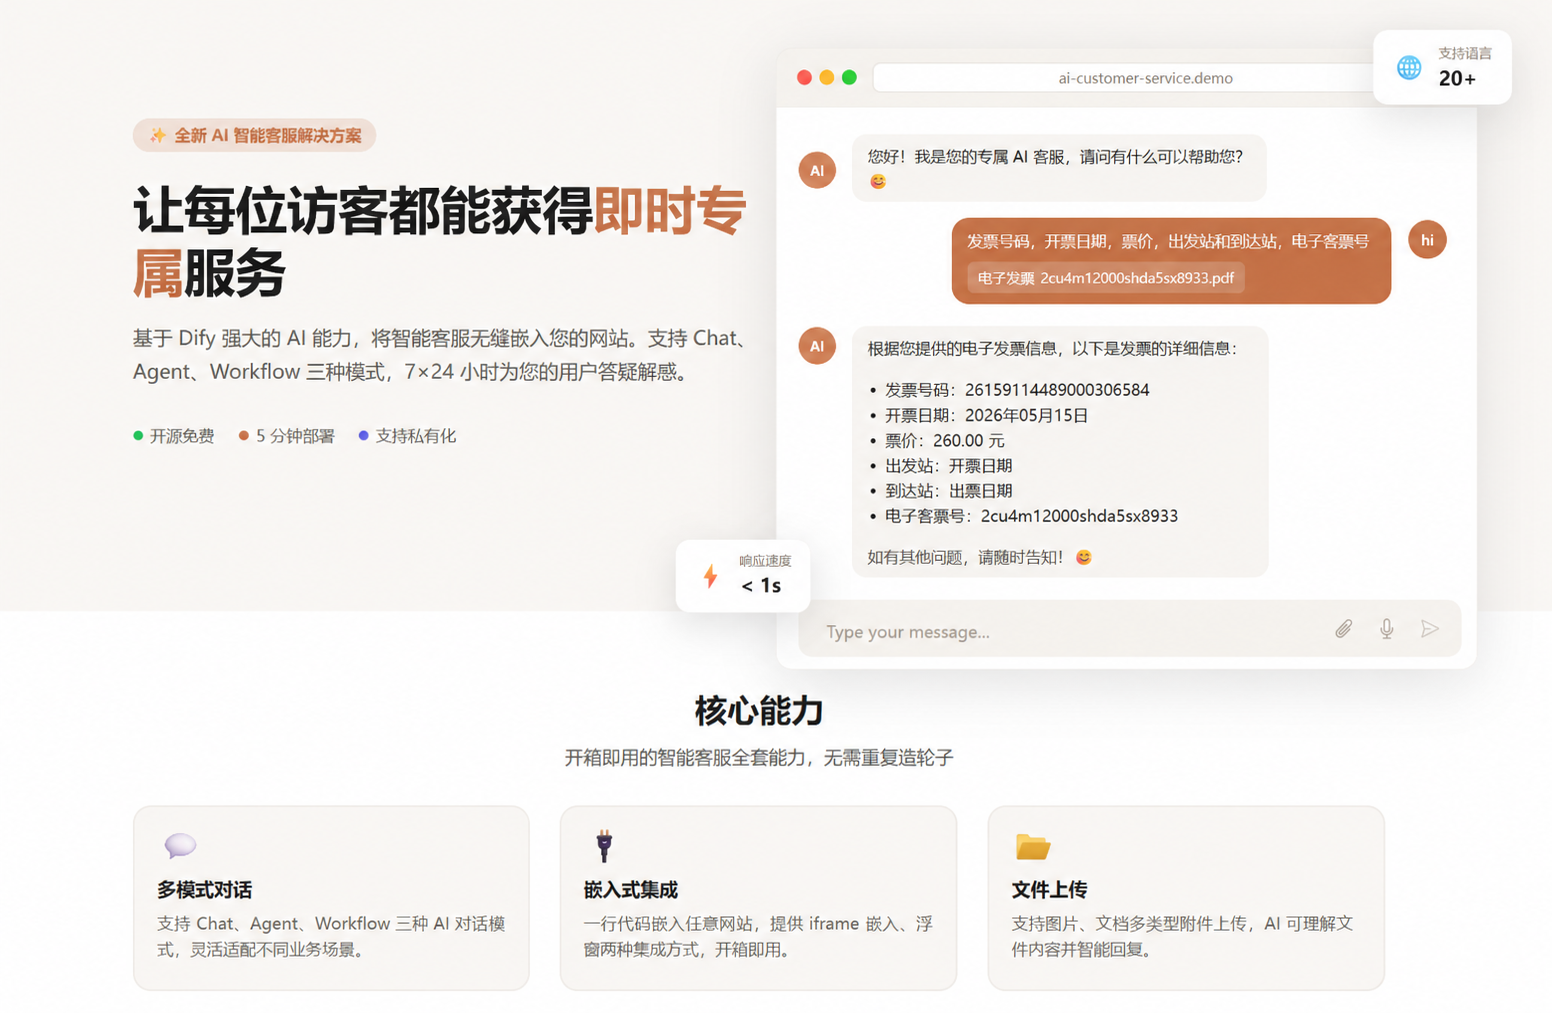1552x1013 pixels.
Task: Click the 响应速度 < 1s badge
Action: [743, 576]
